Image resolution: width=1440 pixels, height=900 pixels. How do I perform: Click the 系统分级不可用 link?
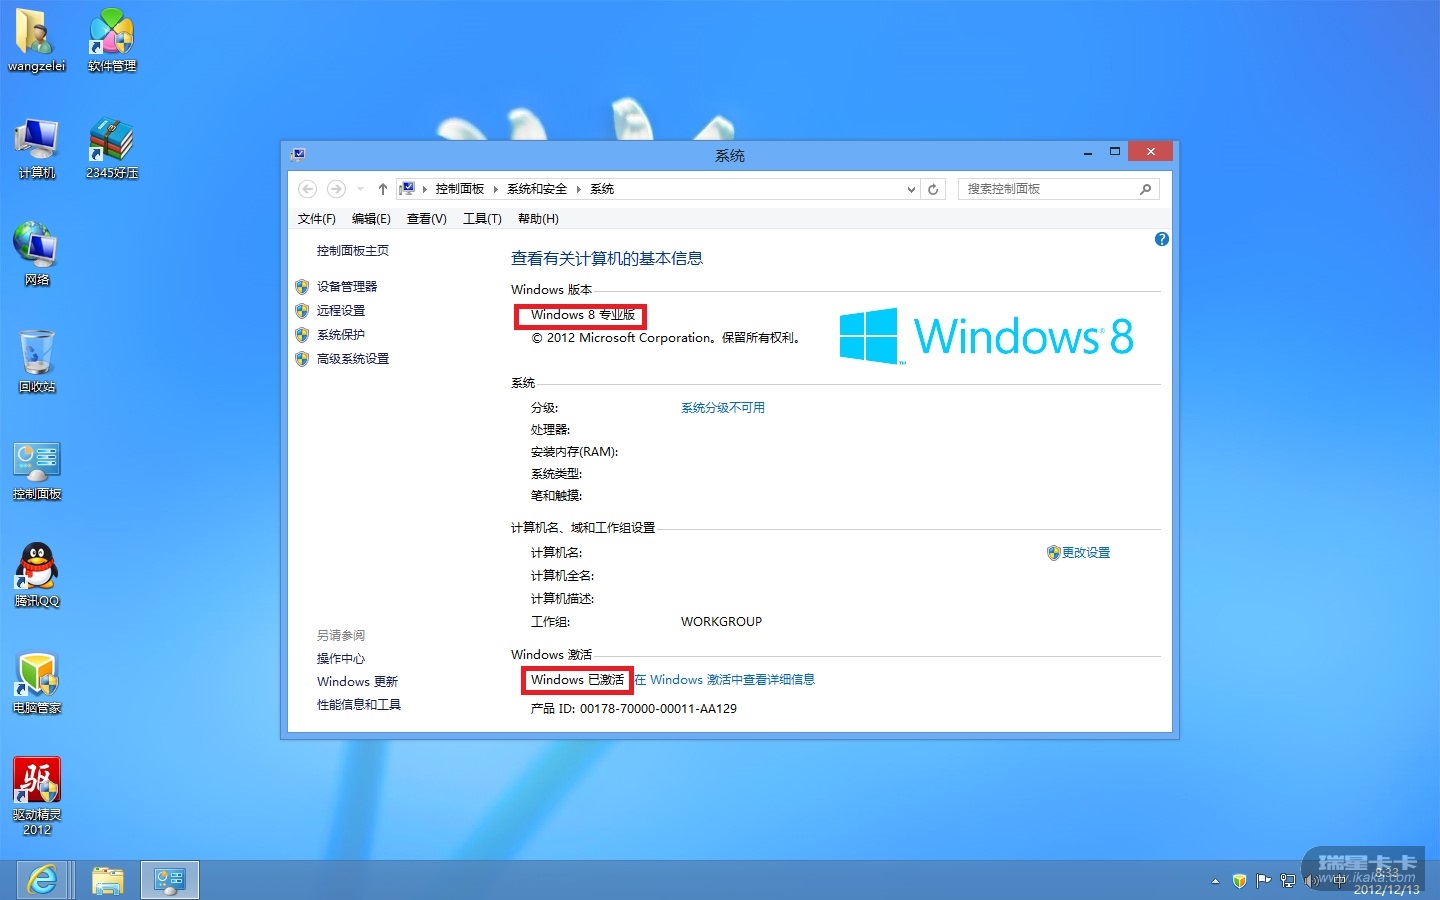723,408
